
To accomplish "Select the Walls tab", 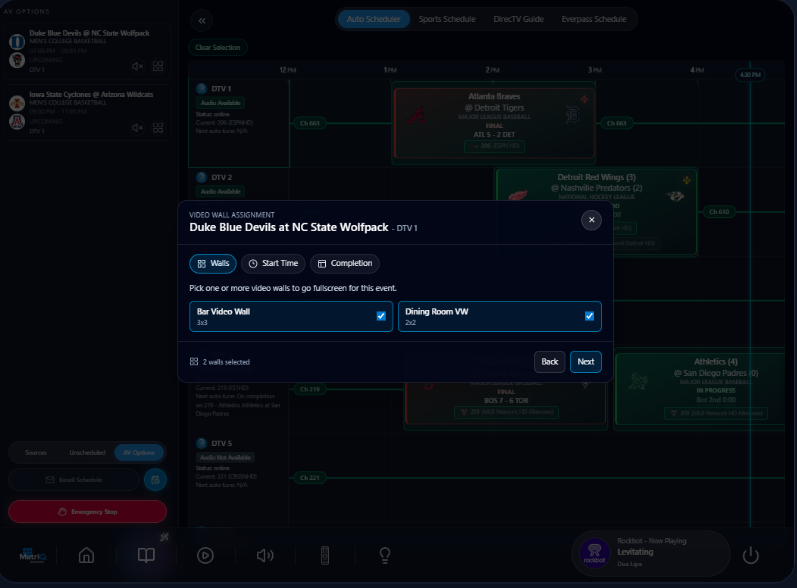I will pyautogui.click(x=213, y=264).
